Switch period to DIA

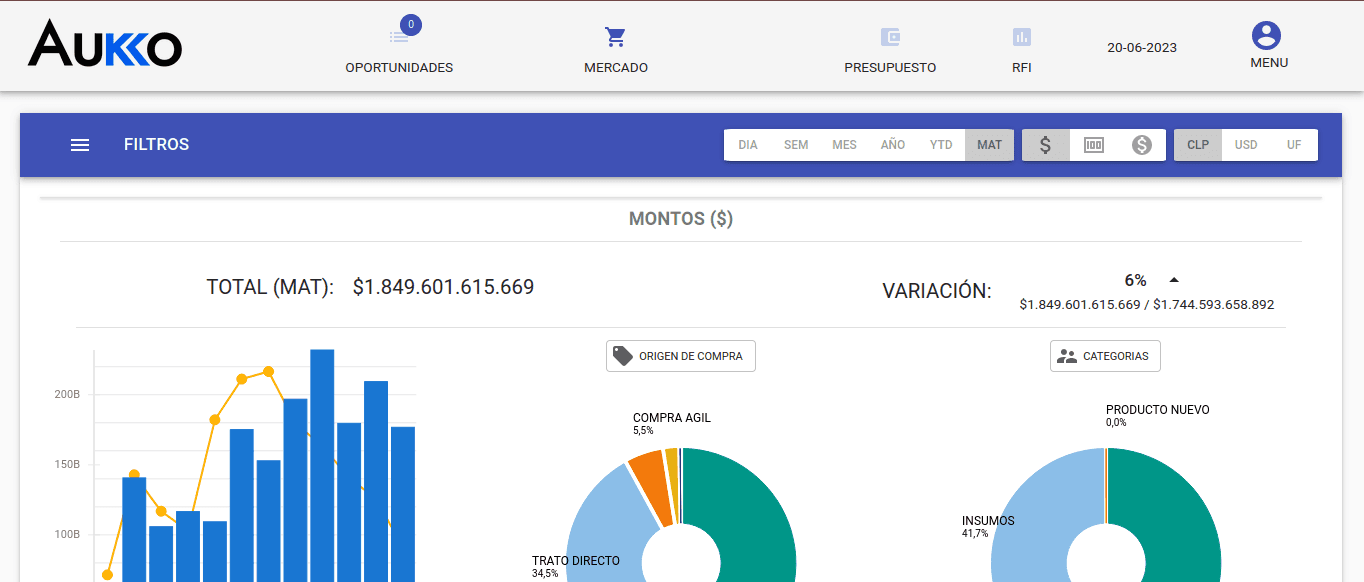pos(748,145)
